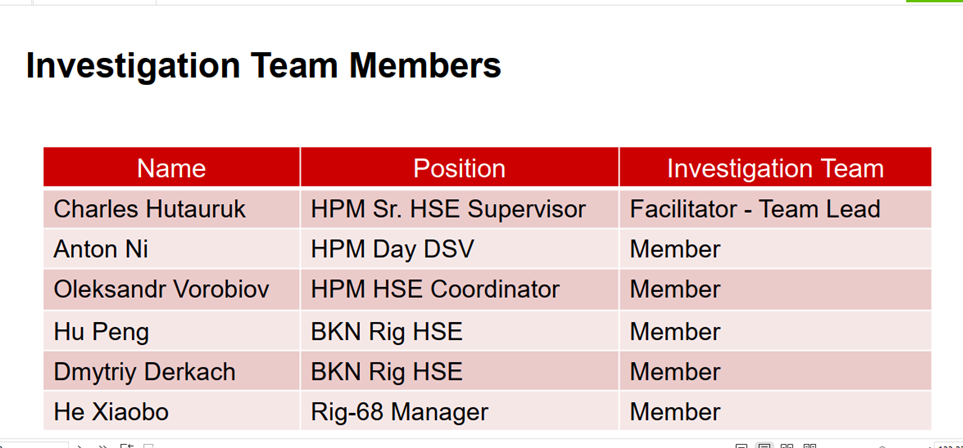This screenshot has height=448, width=963.
Task: Select the continuous scrolling view icon
Action: [x=764, y=446]
